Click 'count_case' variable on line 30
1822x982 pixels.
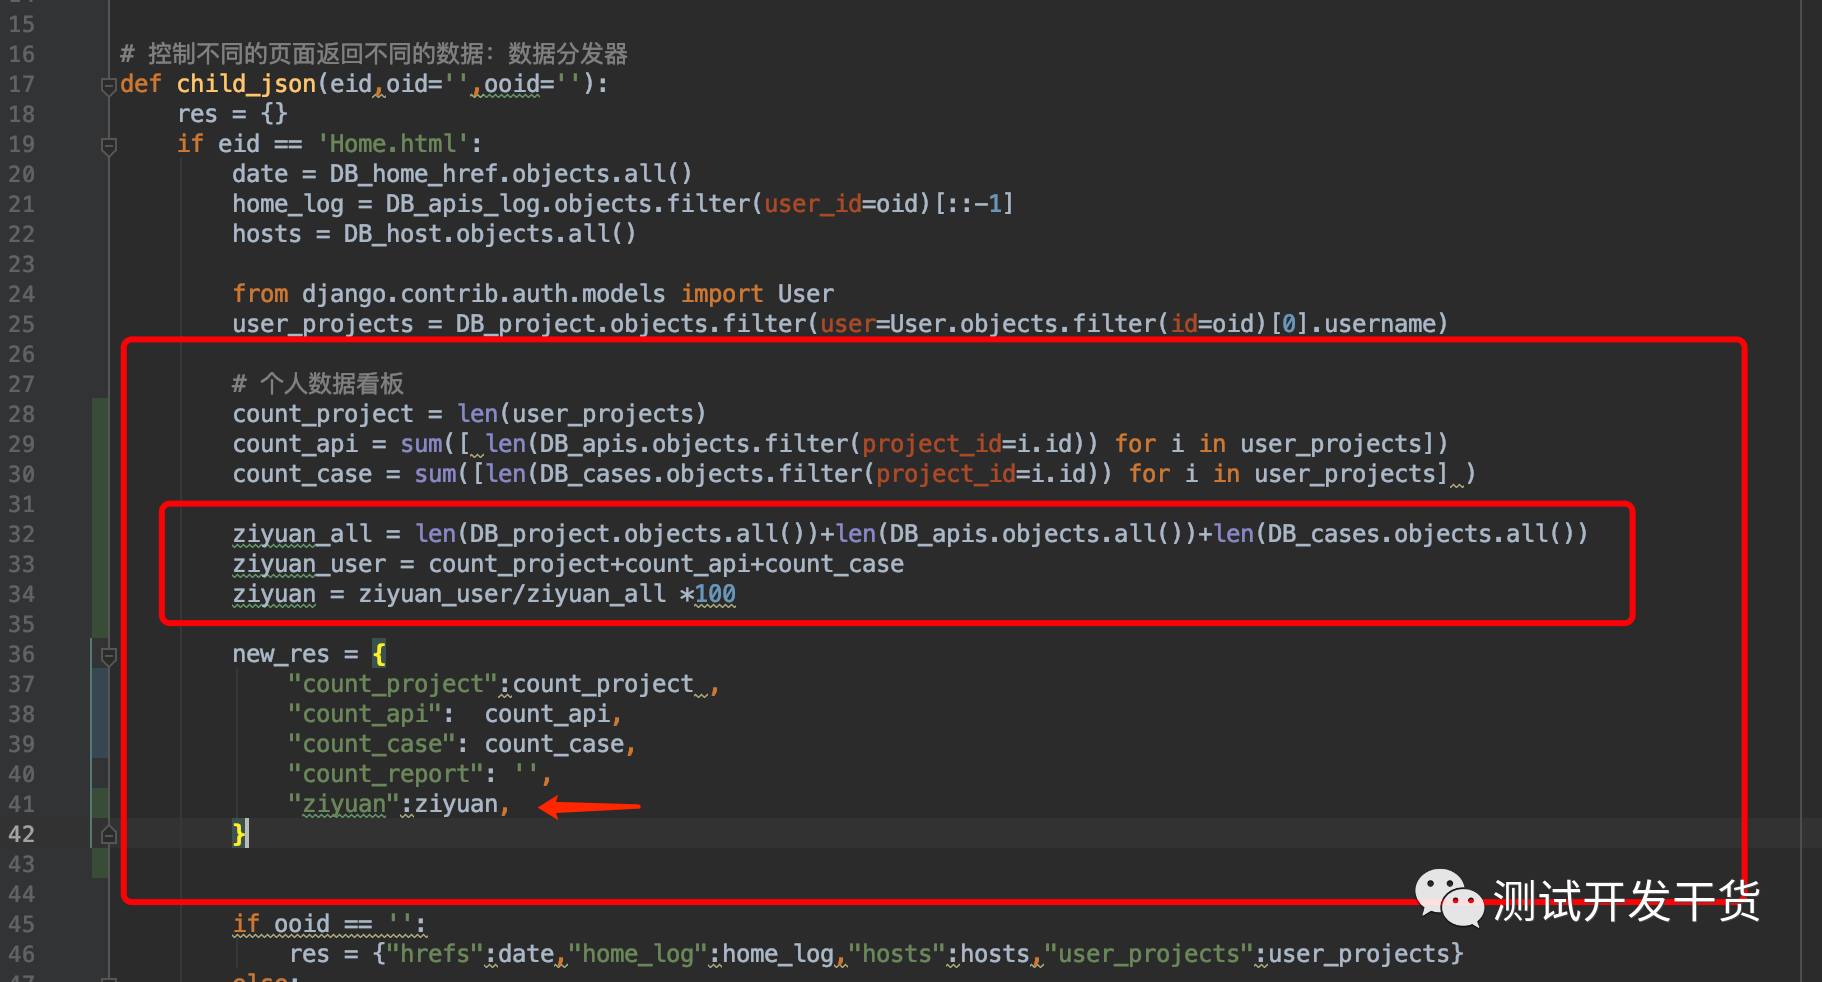click(302, 474)
